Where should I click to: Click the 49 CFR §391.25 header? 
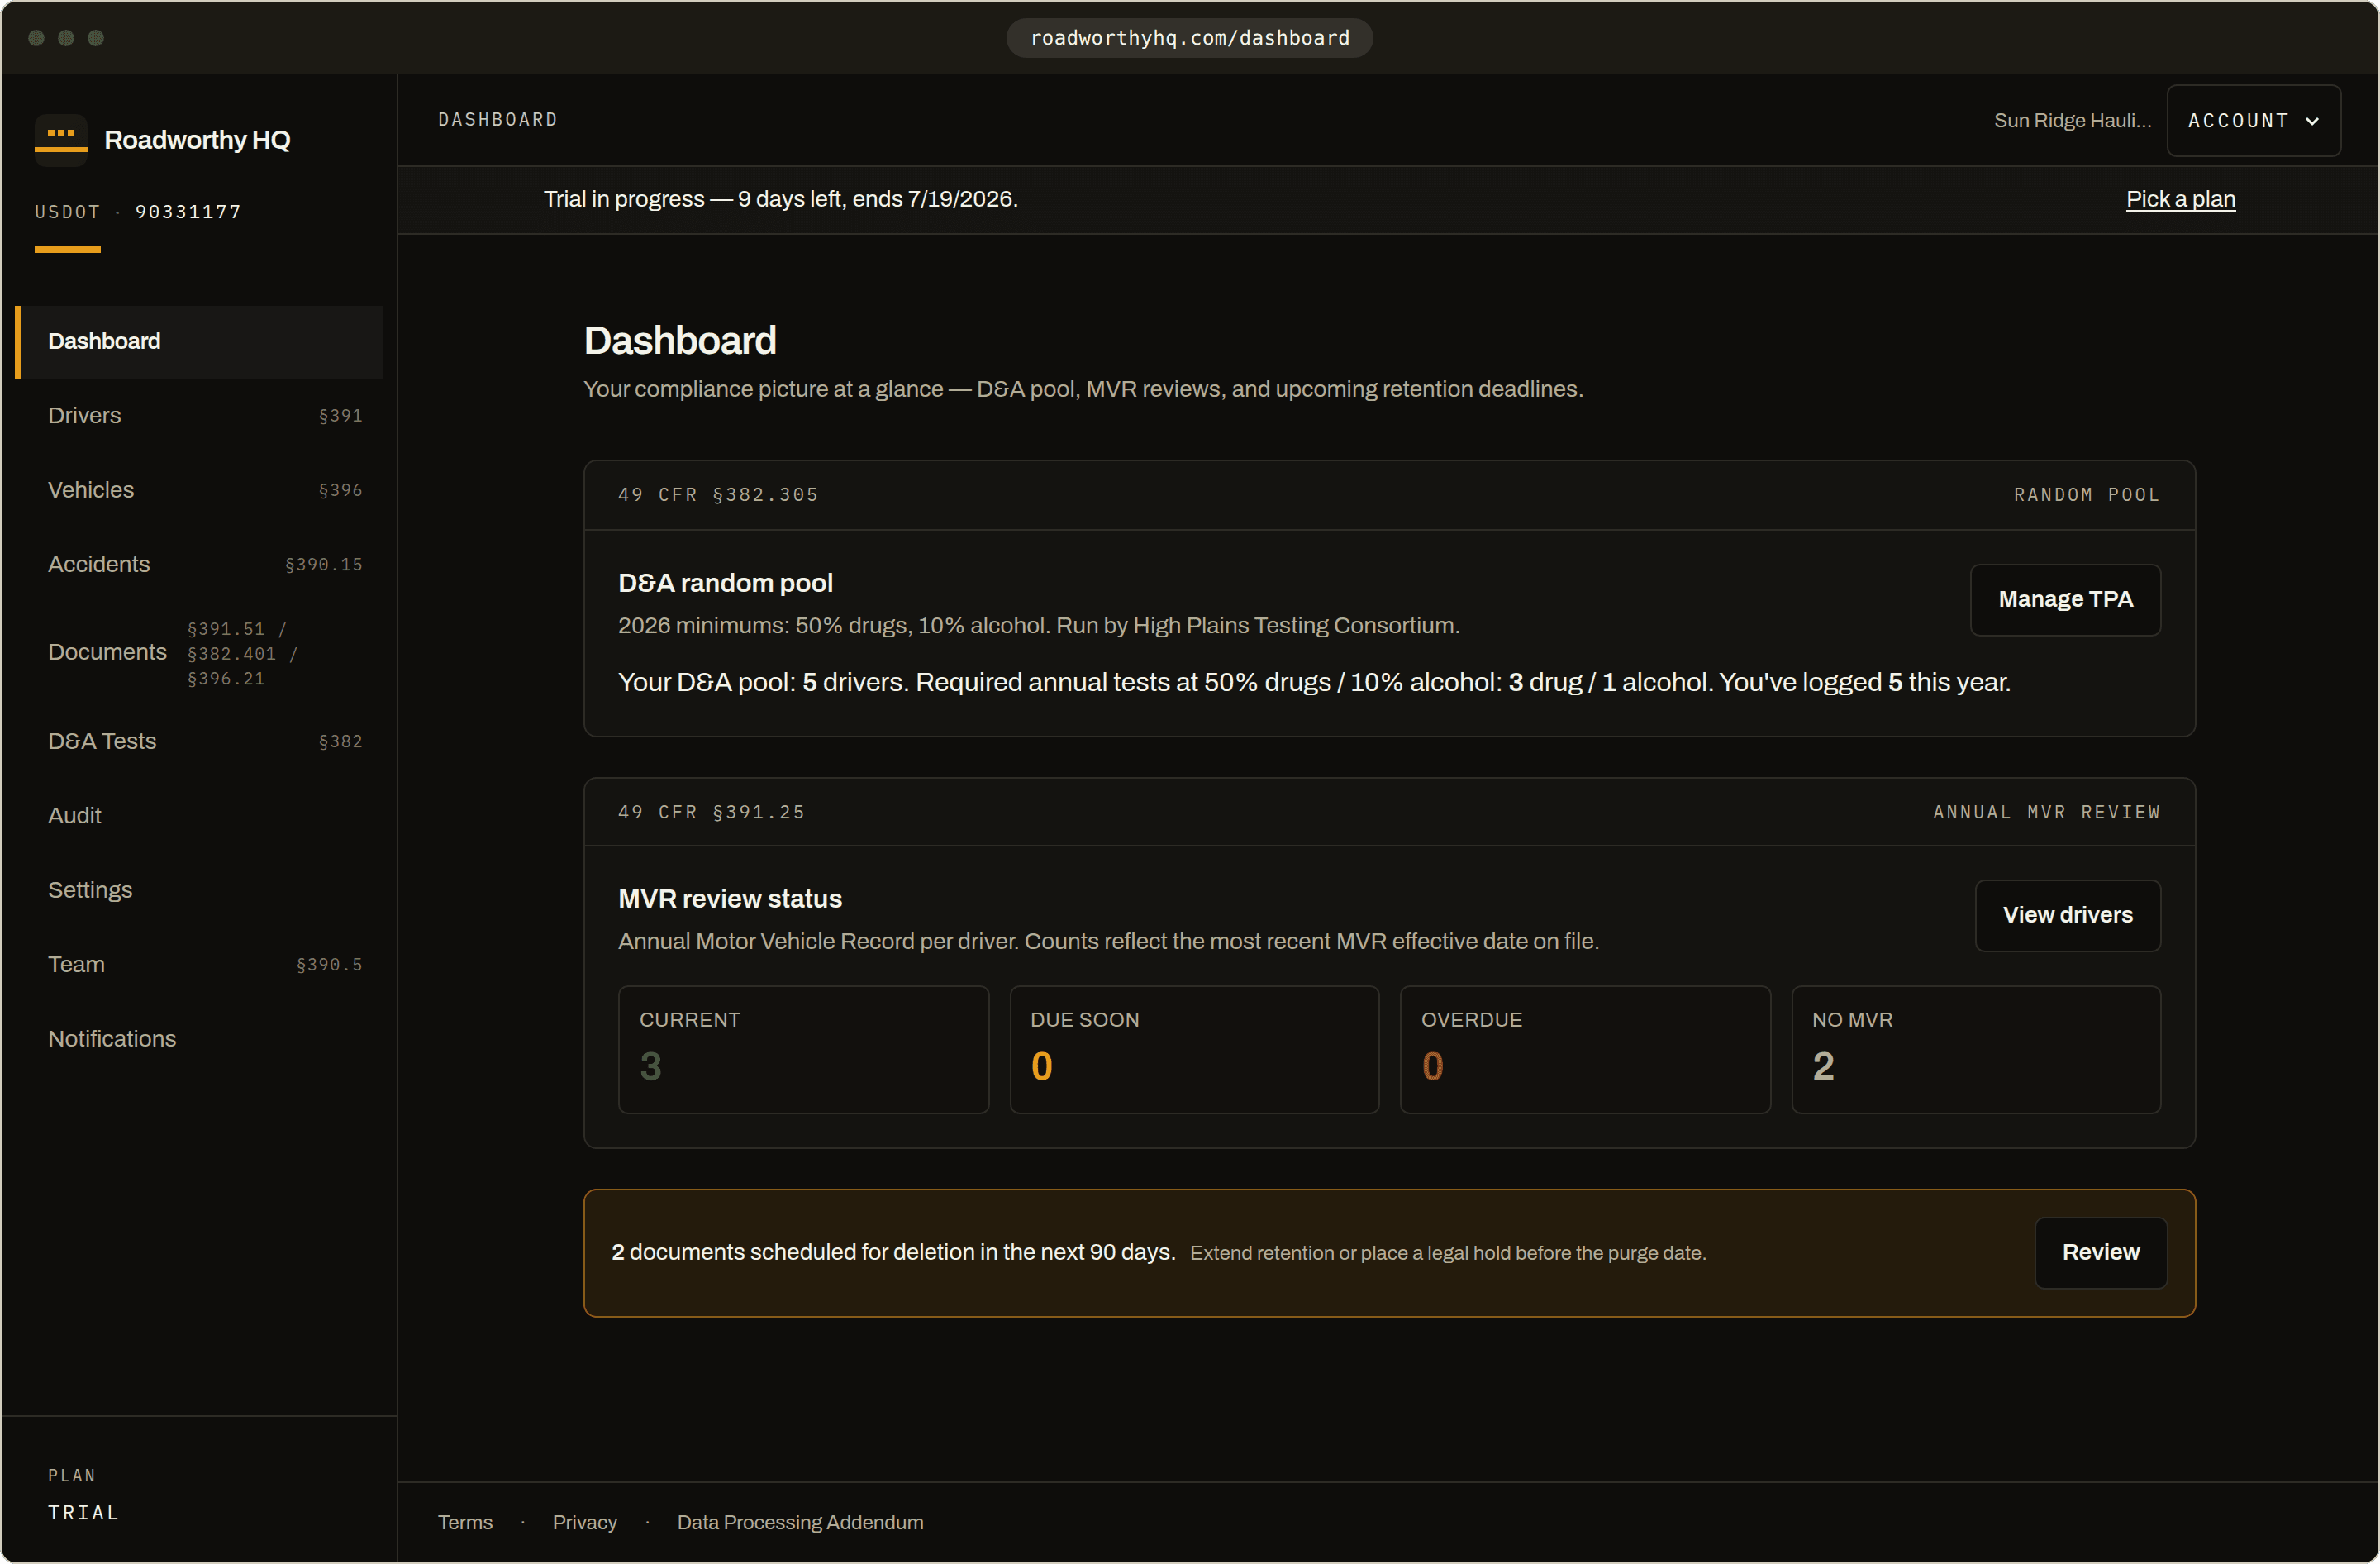711,813
